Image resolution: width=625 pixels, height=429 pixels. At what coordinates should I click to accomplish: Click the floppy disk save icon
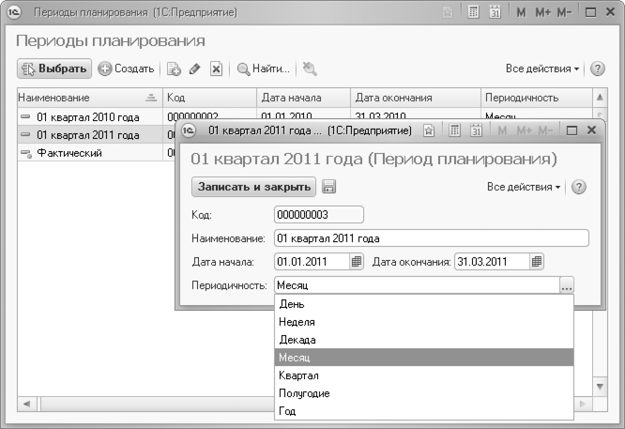point(328,187)
